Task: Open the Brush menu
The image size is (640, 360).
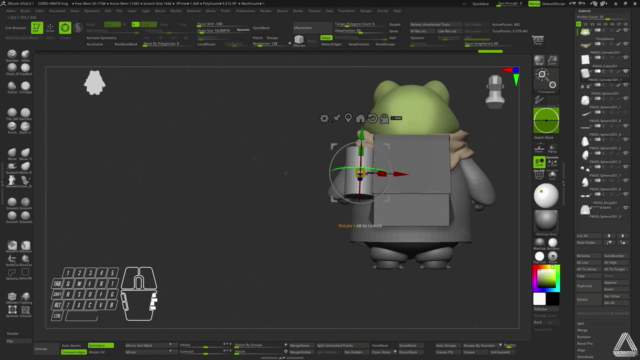Action: [x=25, y=11]
